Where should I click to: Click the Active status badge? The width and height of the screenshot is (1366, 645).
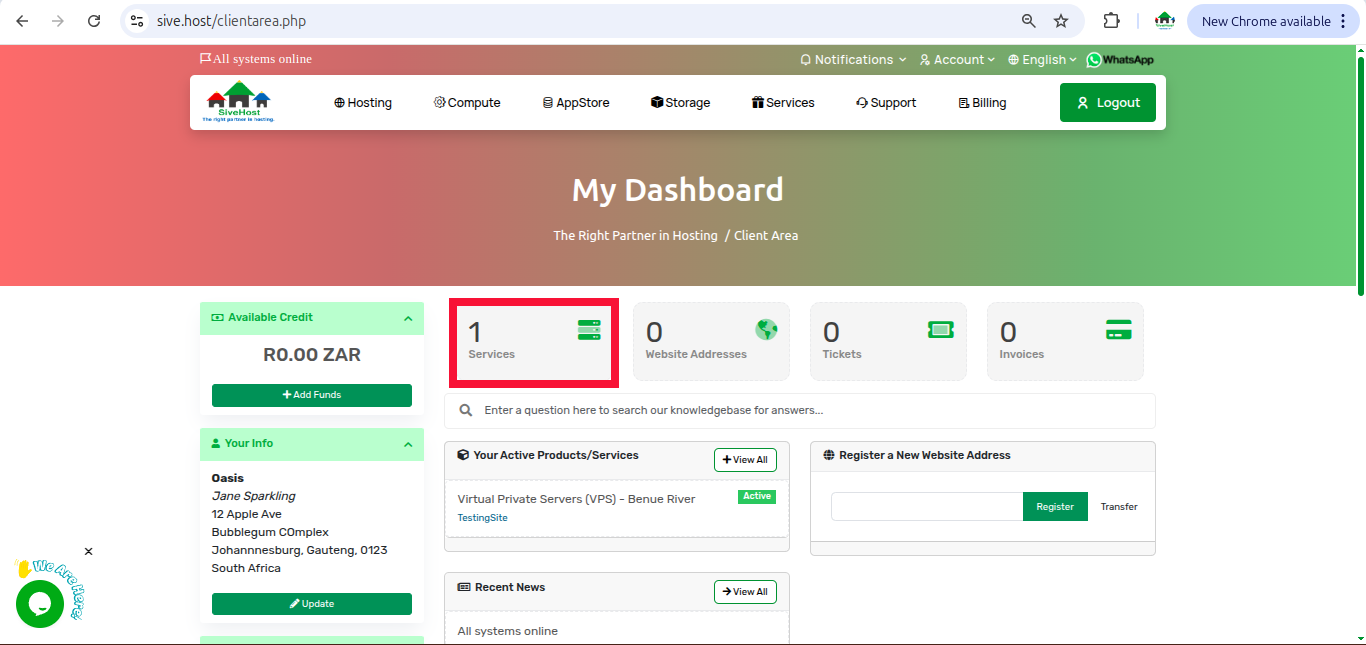[757, 496]
